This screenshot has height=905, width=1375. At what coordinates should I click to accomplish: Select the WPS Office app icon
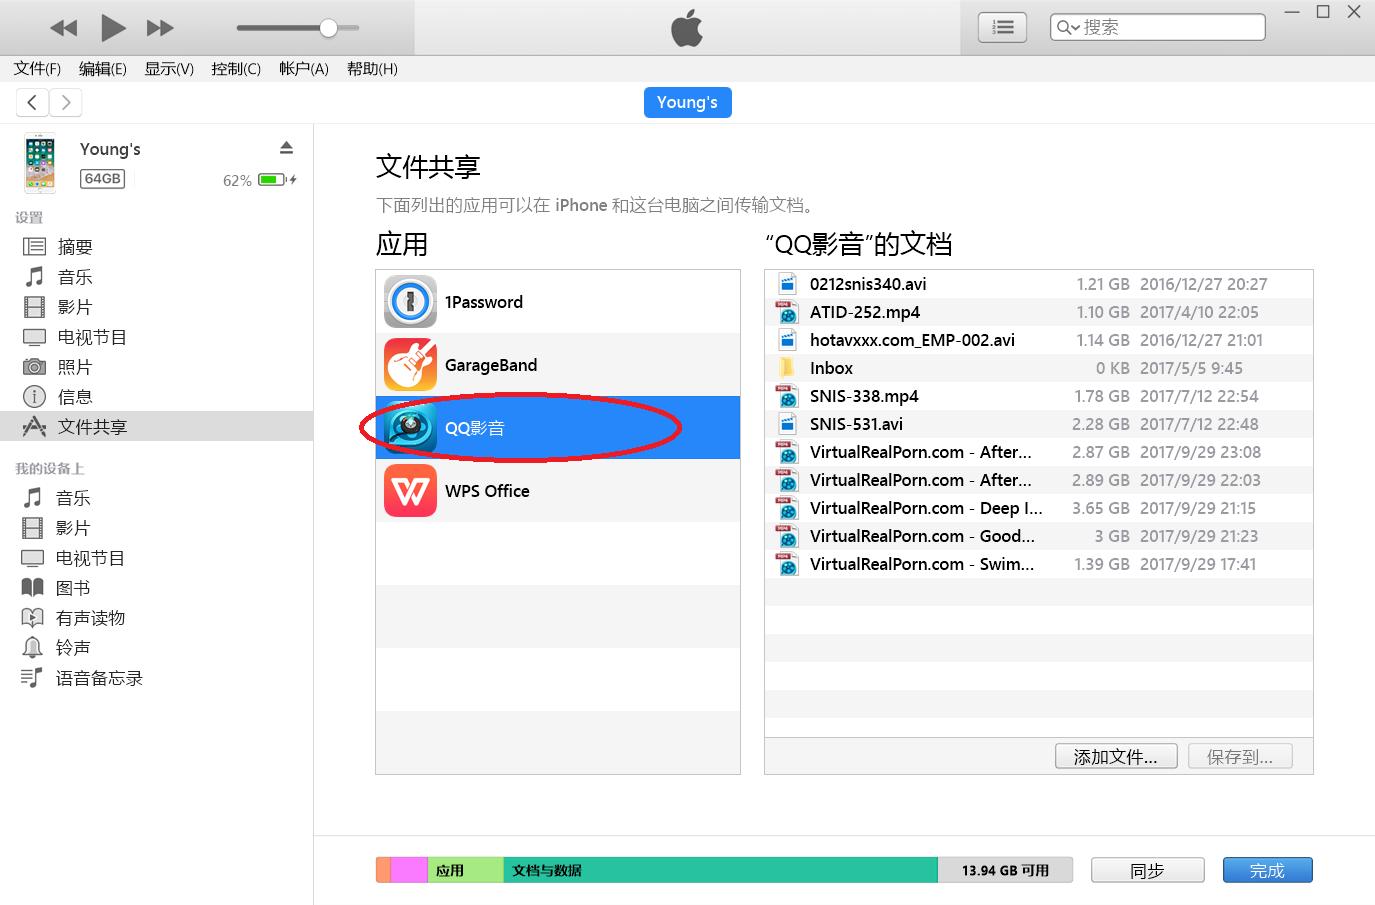[x=410, y=490]
